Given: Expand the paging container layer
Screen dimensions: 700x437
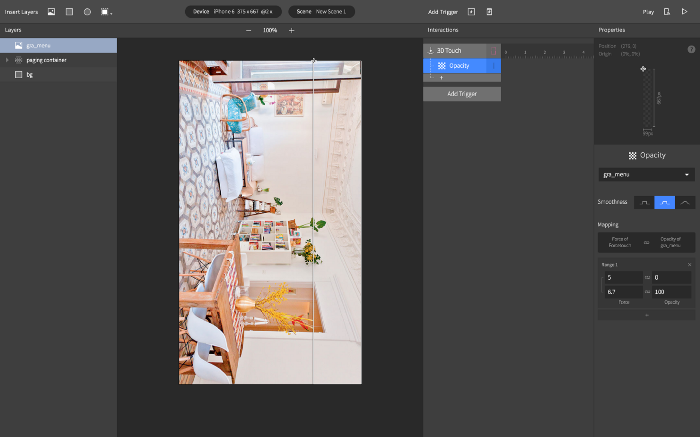Looking at the screenshot, I should coord(7,60).
